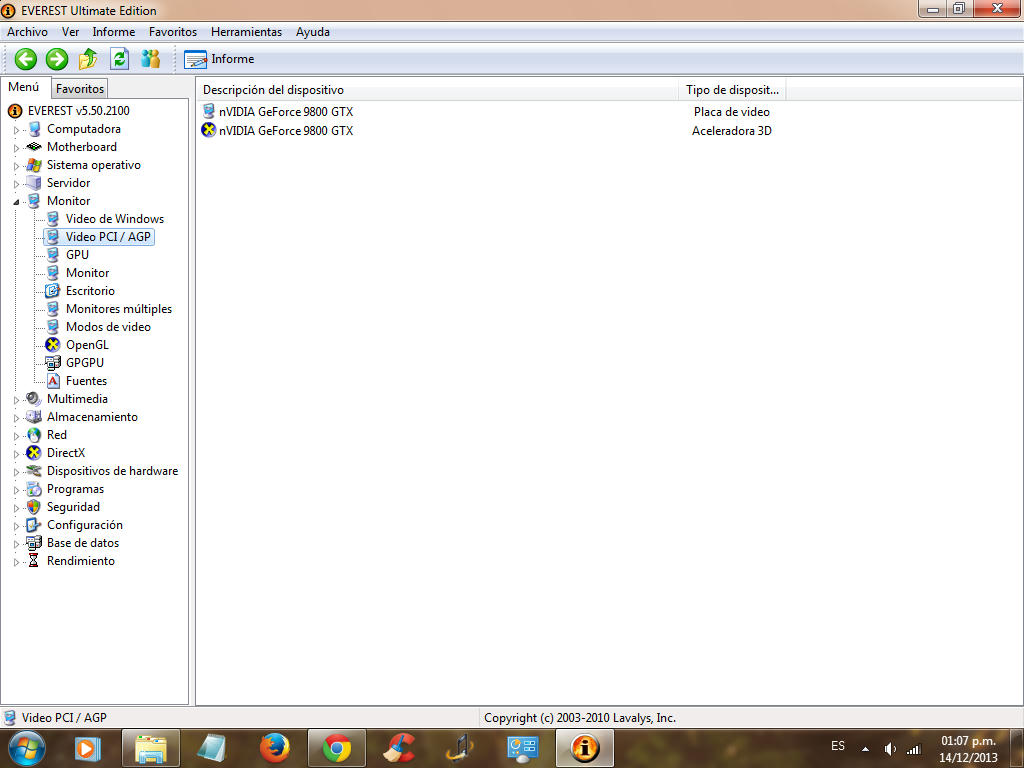Go up one level with toolbar arrow
Image resolution: width=1024 pixels, height=768 pixels.
[x=88, y=59]
